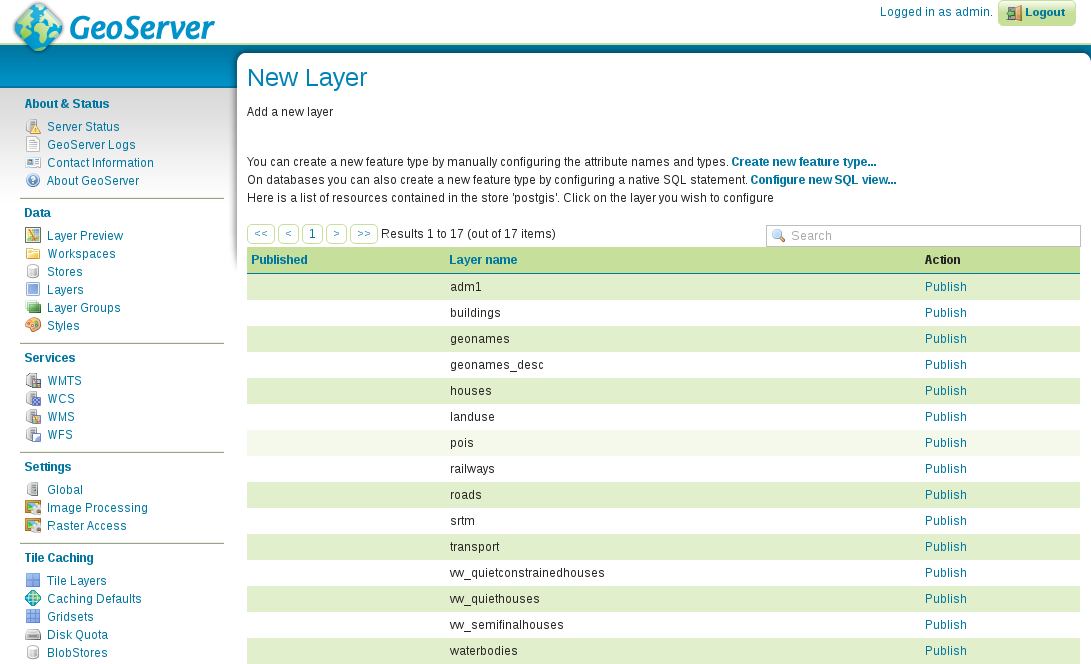Go to next results page
The width and height of the screenshot is (1091, 664).
[x=337, y=234]
